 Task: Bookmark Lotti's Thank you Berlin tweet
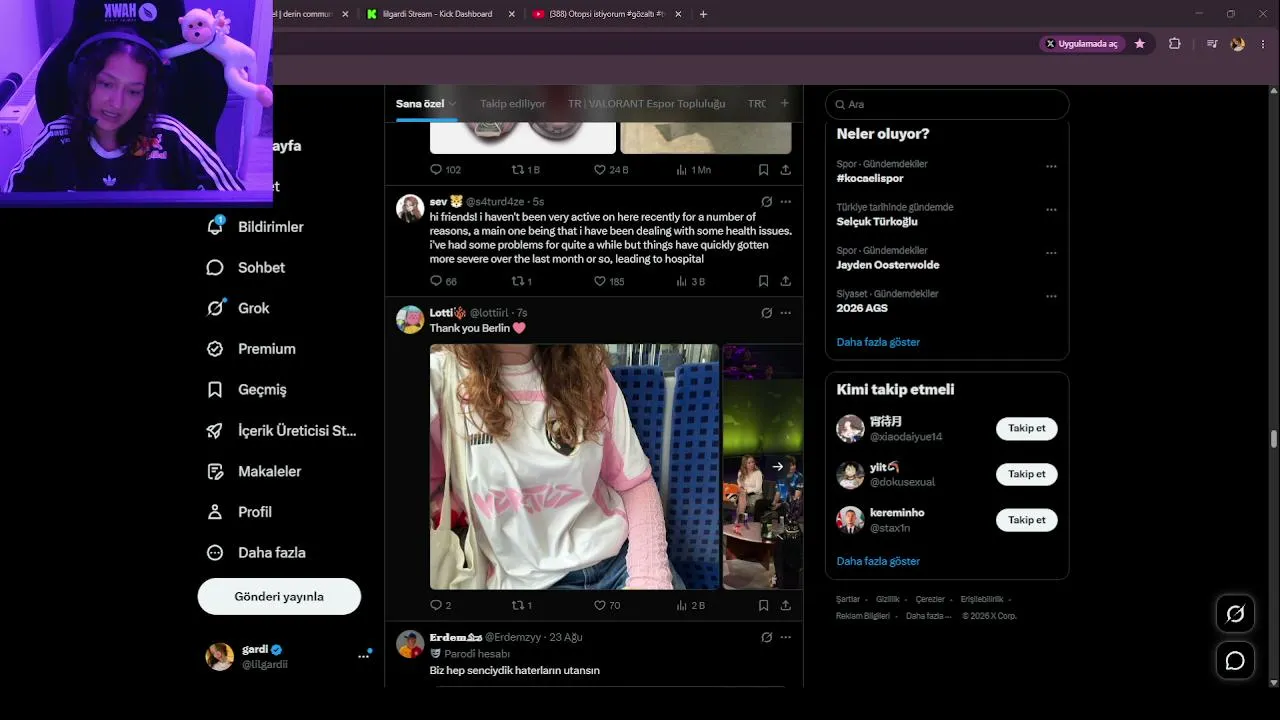click(x=763, y=605)
